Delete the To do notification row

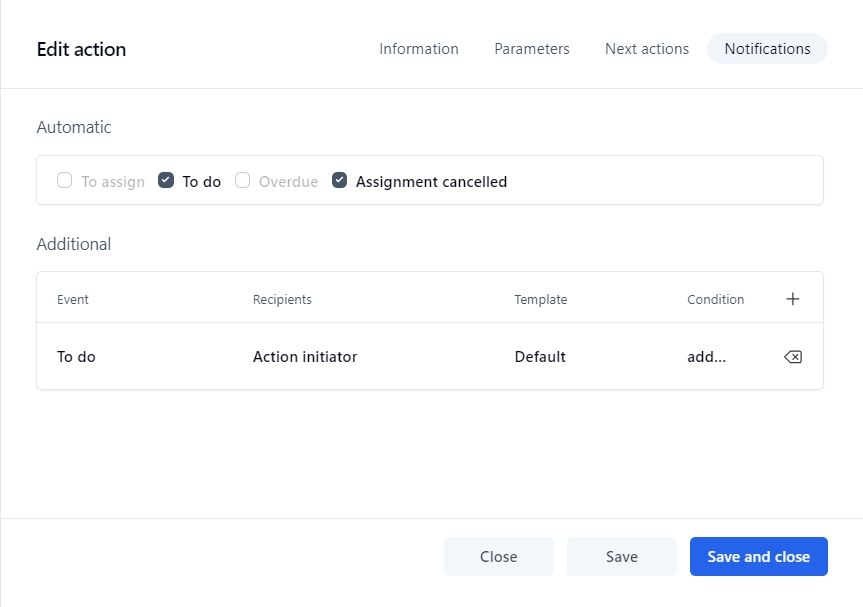pyautogui.click(x=793, y=357)
